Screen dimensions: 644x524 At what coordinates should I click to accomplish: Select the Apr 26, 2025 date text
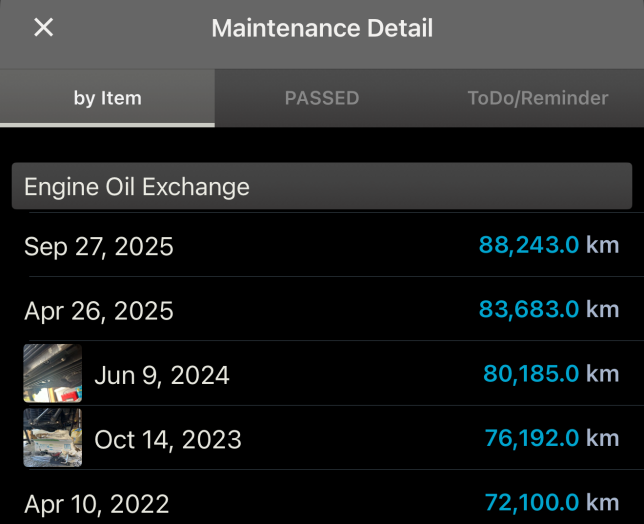pyautogui.click(x=99, y=311)
